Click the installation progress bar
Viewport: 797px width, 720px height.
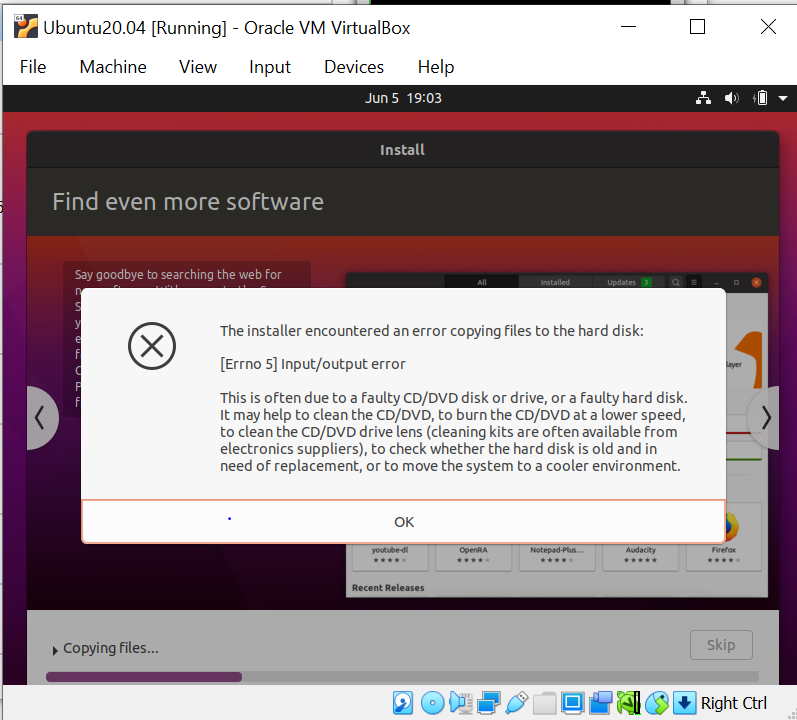[x=401, y=677]
